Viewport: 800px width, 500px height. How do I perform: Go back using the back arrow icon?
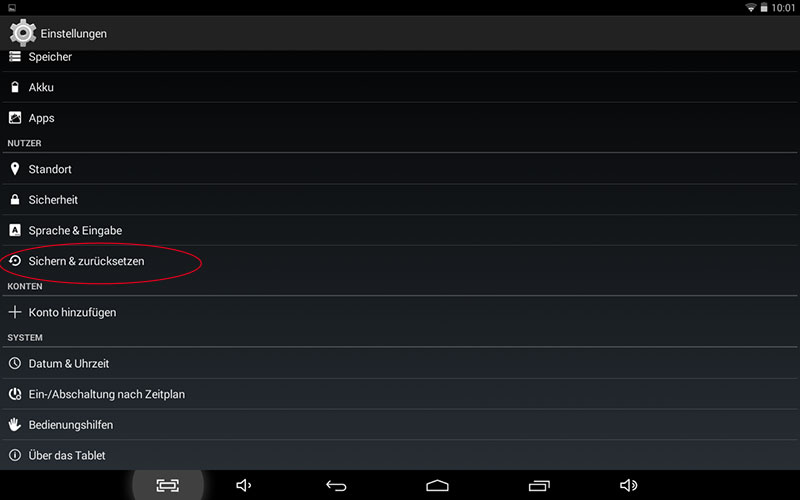coord(336,486)
